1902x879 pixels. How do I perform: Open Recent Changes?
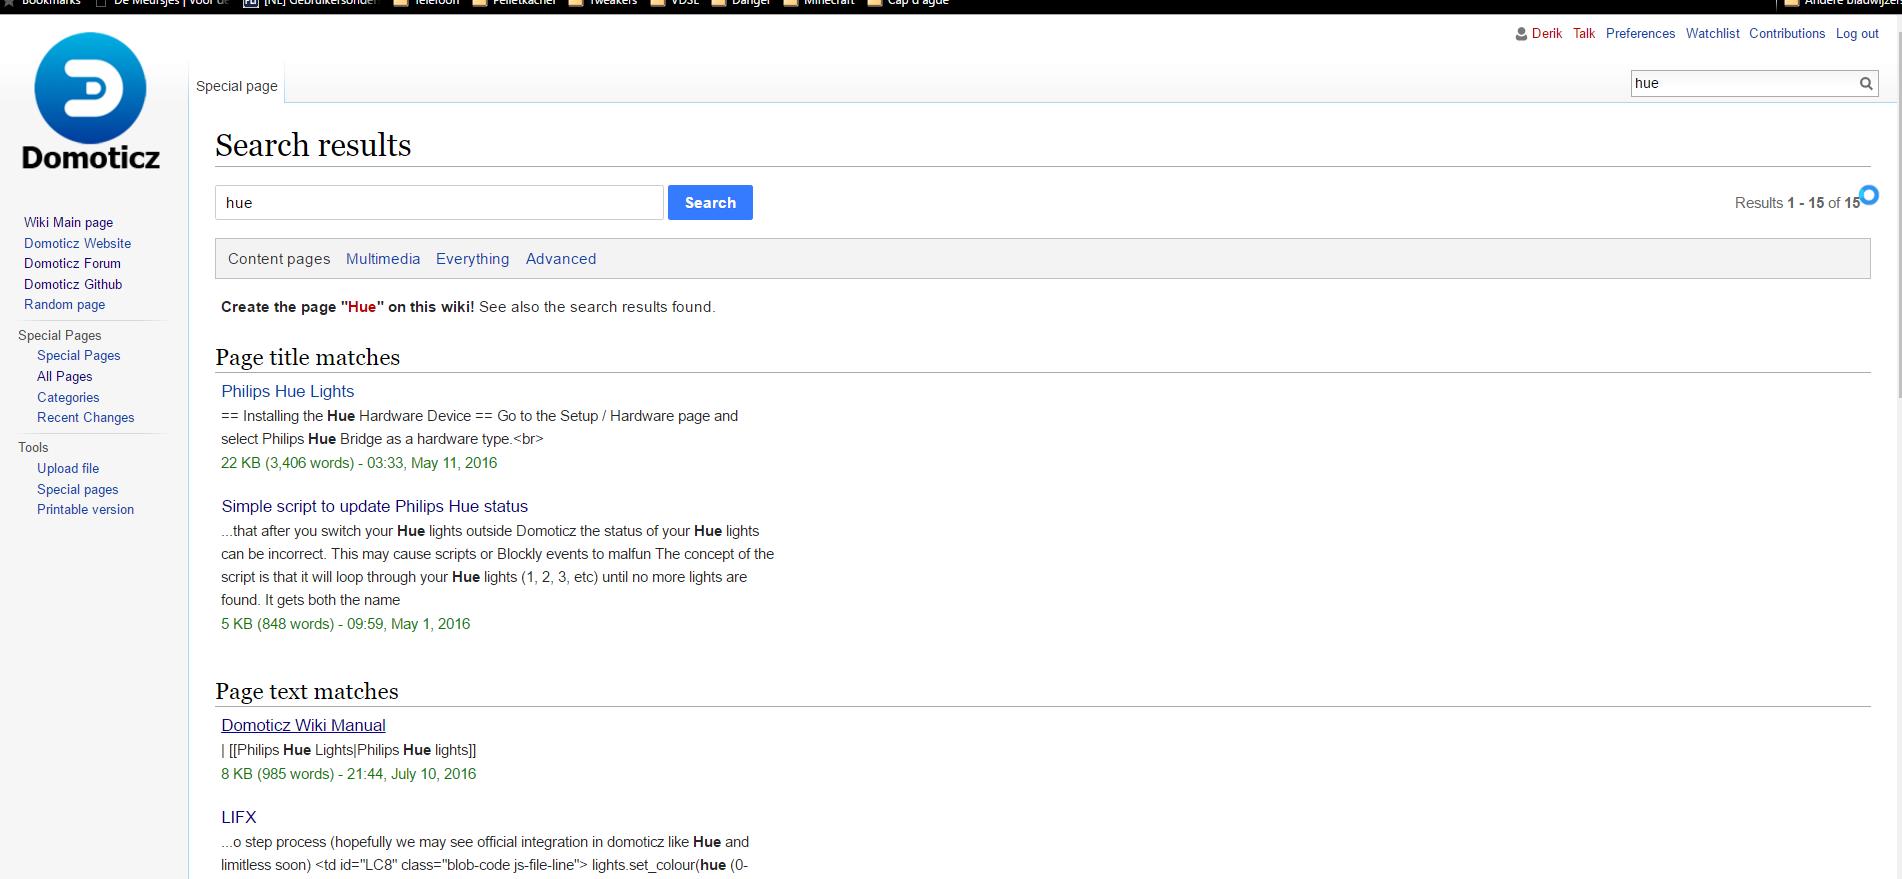85,417
